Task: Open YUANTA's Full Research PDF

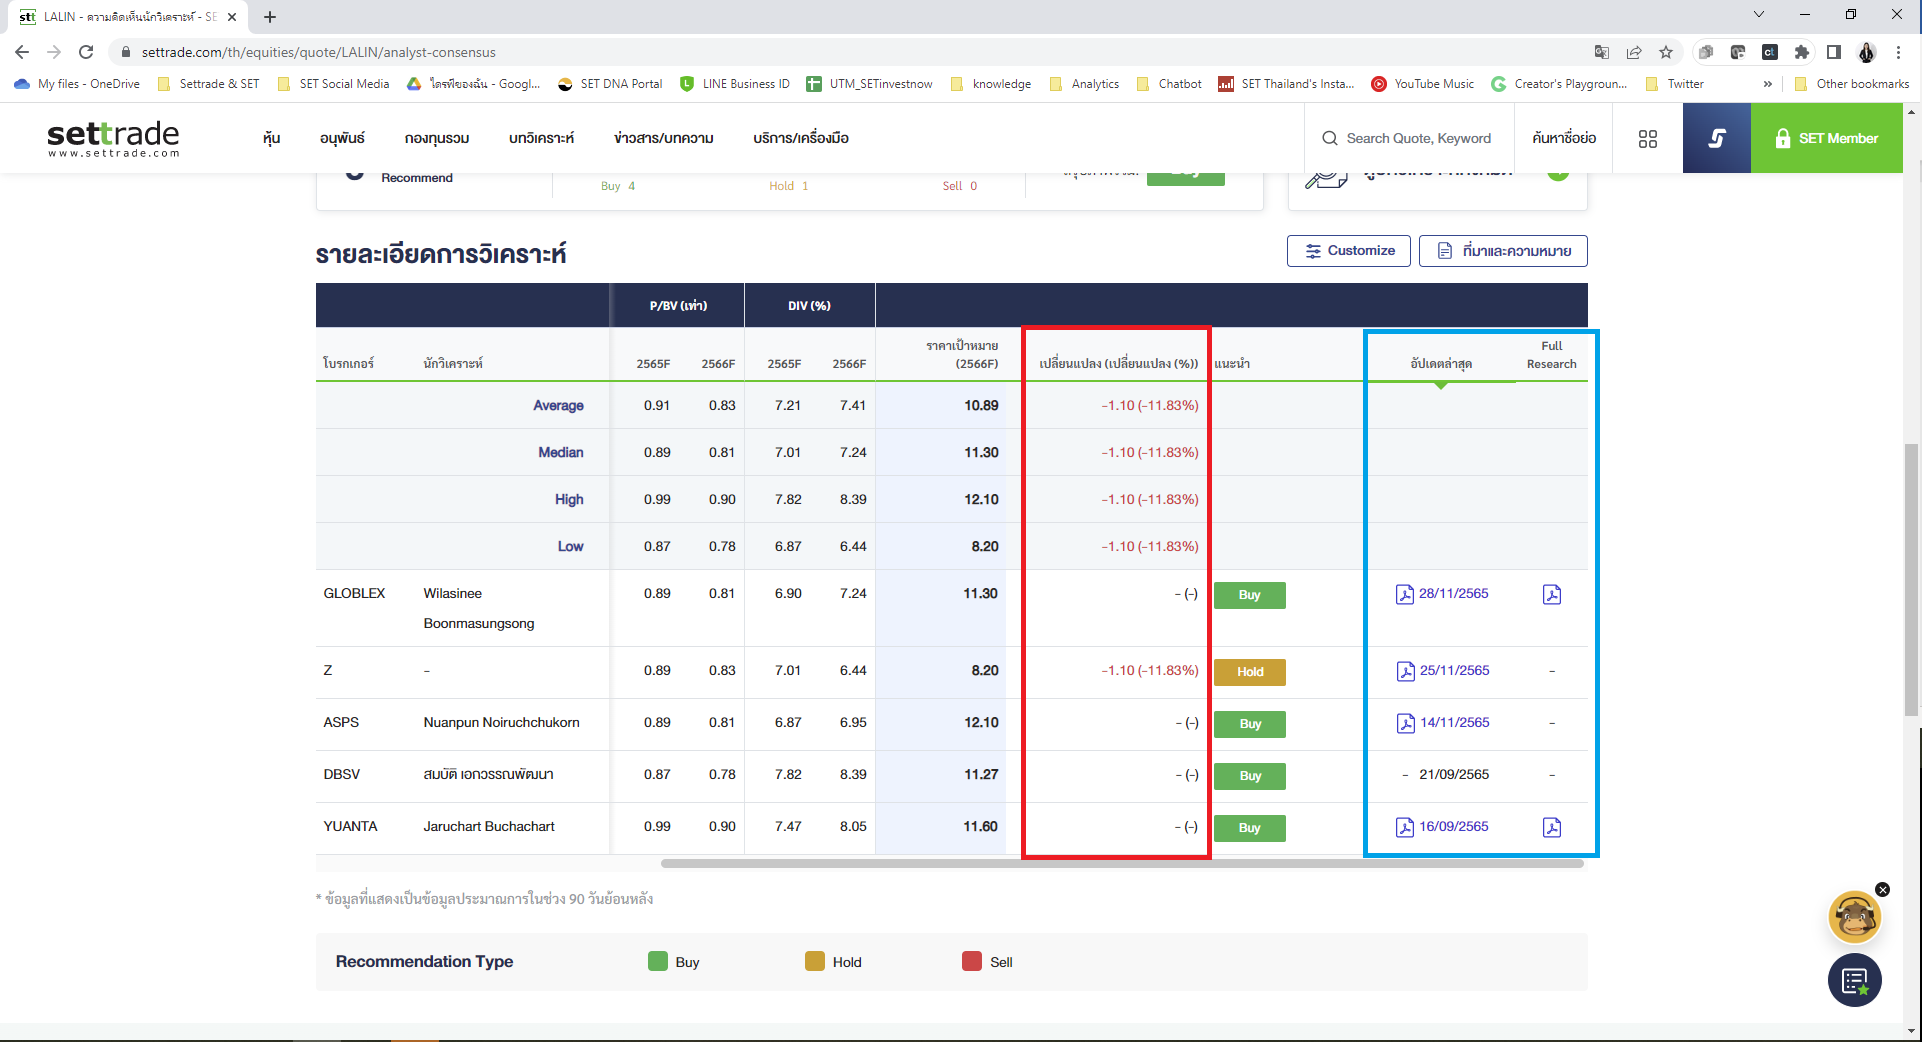Action: pos(1551,827)
